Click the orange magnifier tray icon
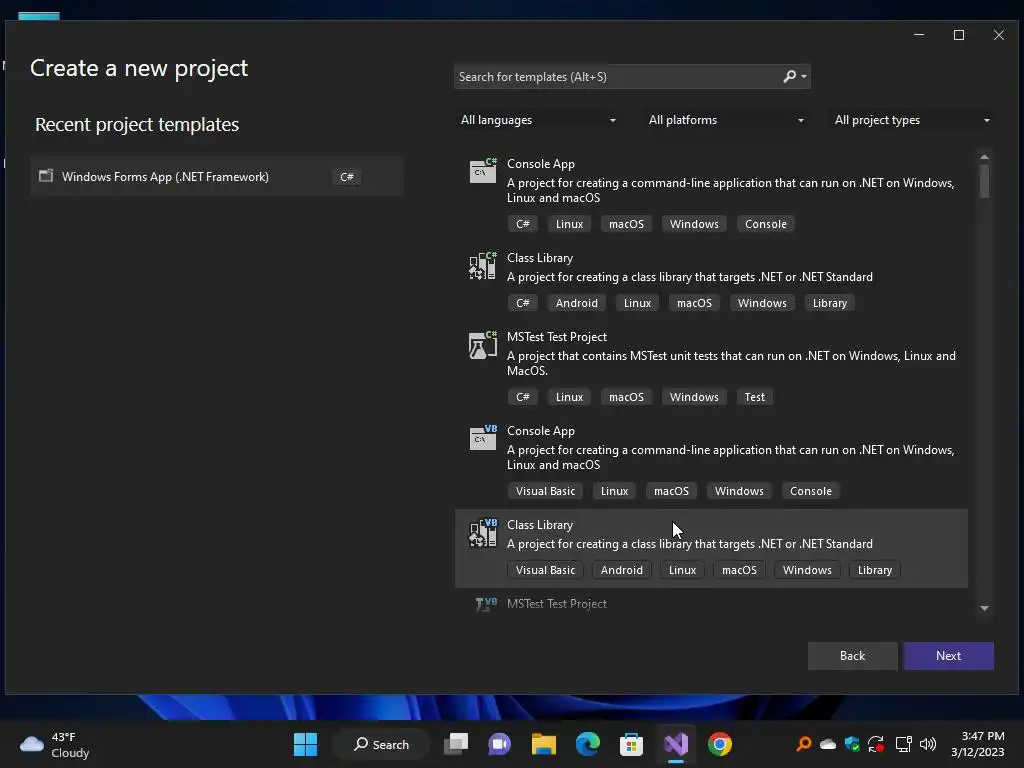 point(804,744)
